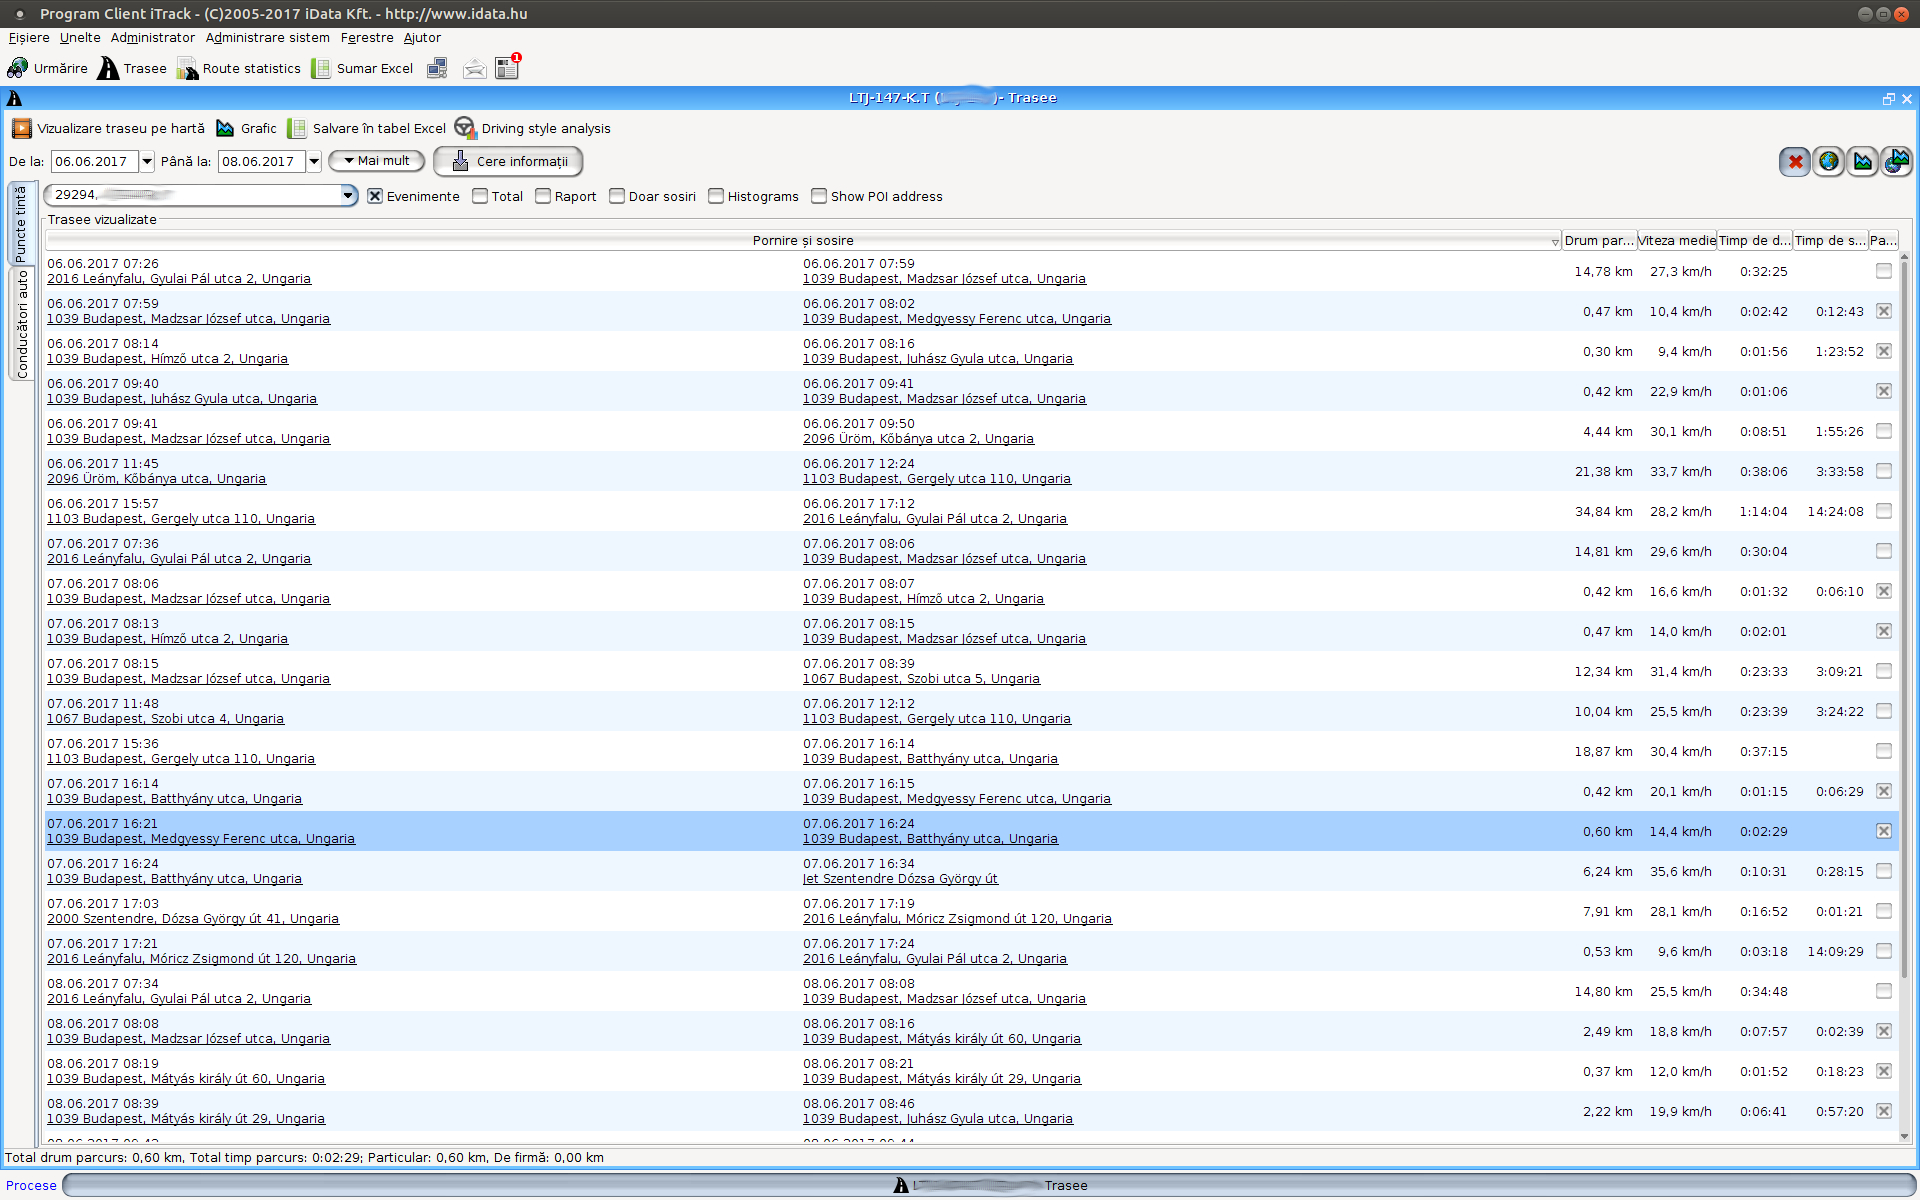The width and height of the screenshot is (1920, 1200).
Task: Click Cere informații button
Action: pos(508,161)
